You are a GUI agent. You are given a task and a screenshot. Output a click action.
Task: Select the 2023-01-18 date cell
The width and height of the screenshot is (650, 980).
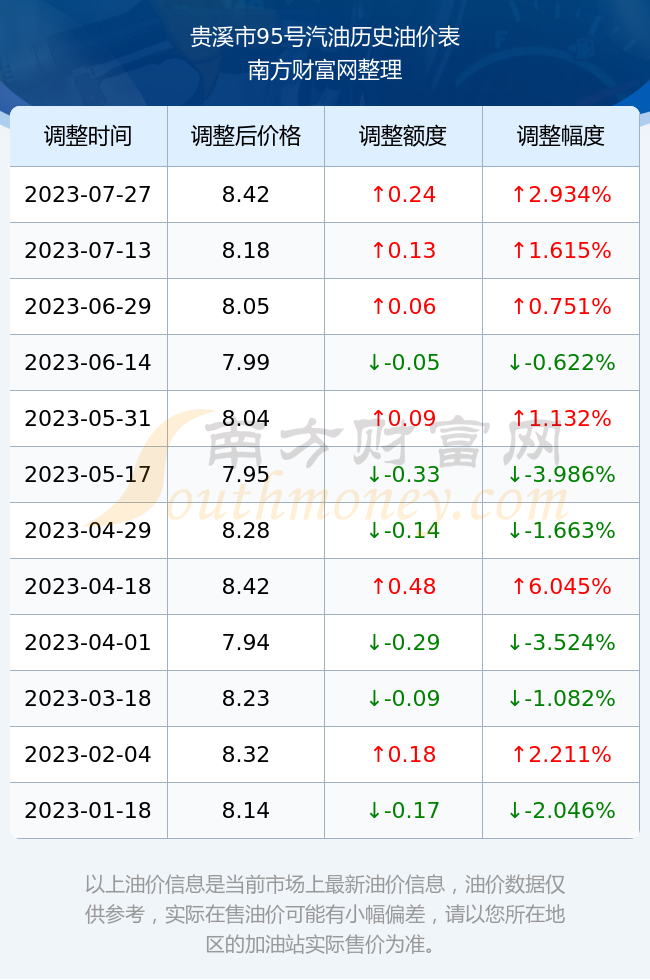click(88, 811)
